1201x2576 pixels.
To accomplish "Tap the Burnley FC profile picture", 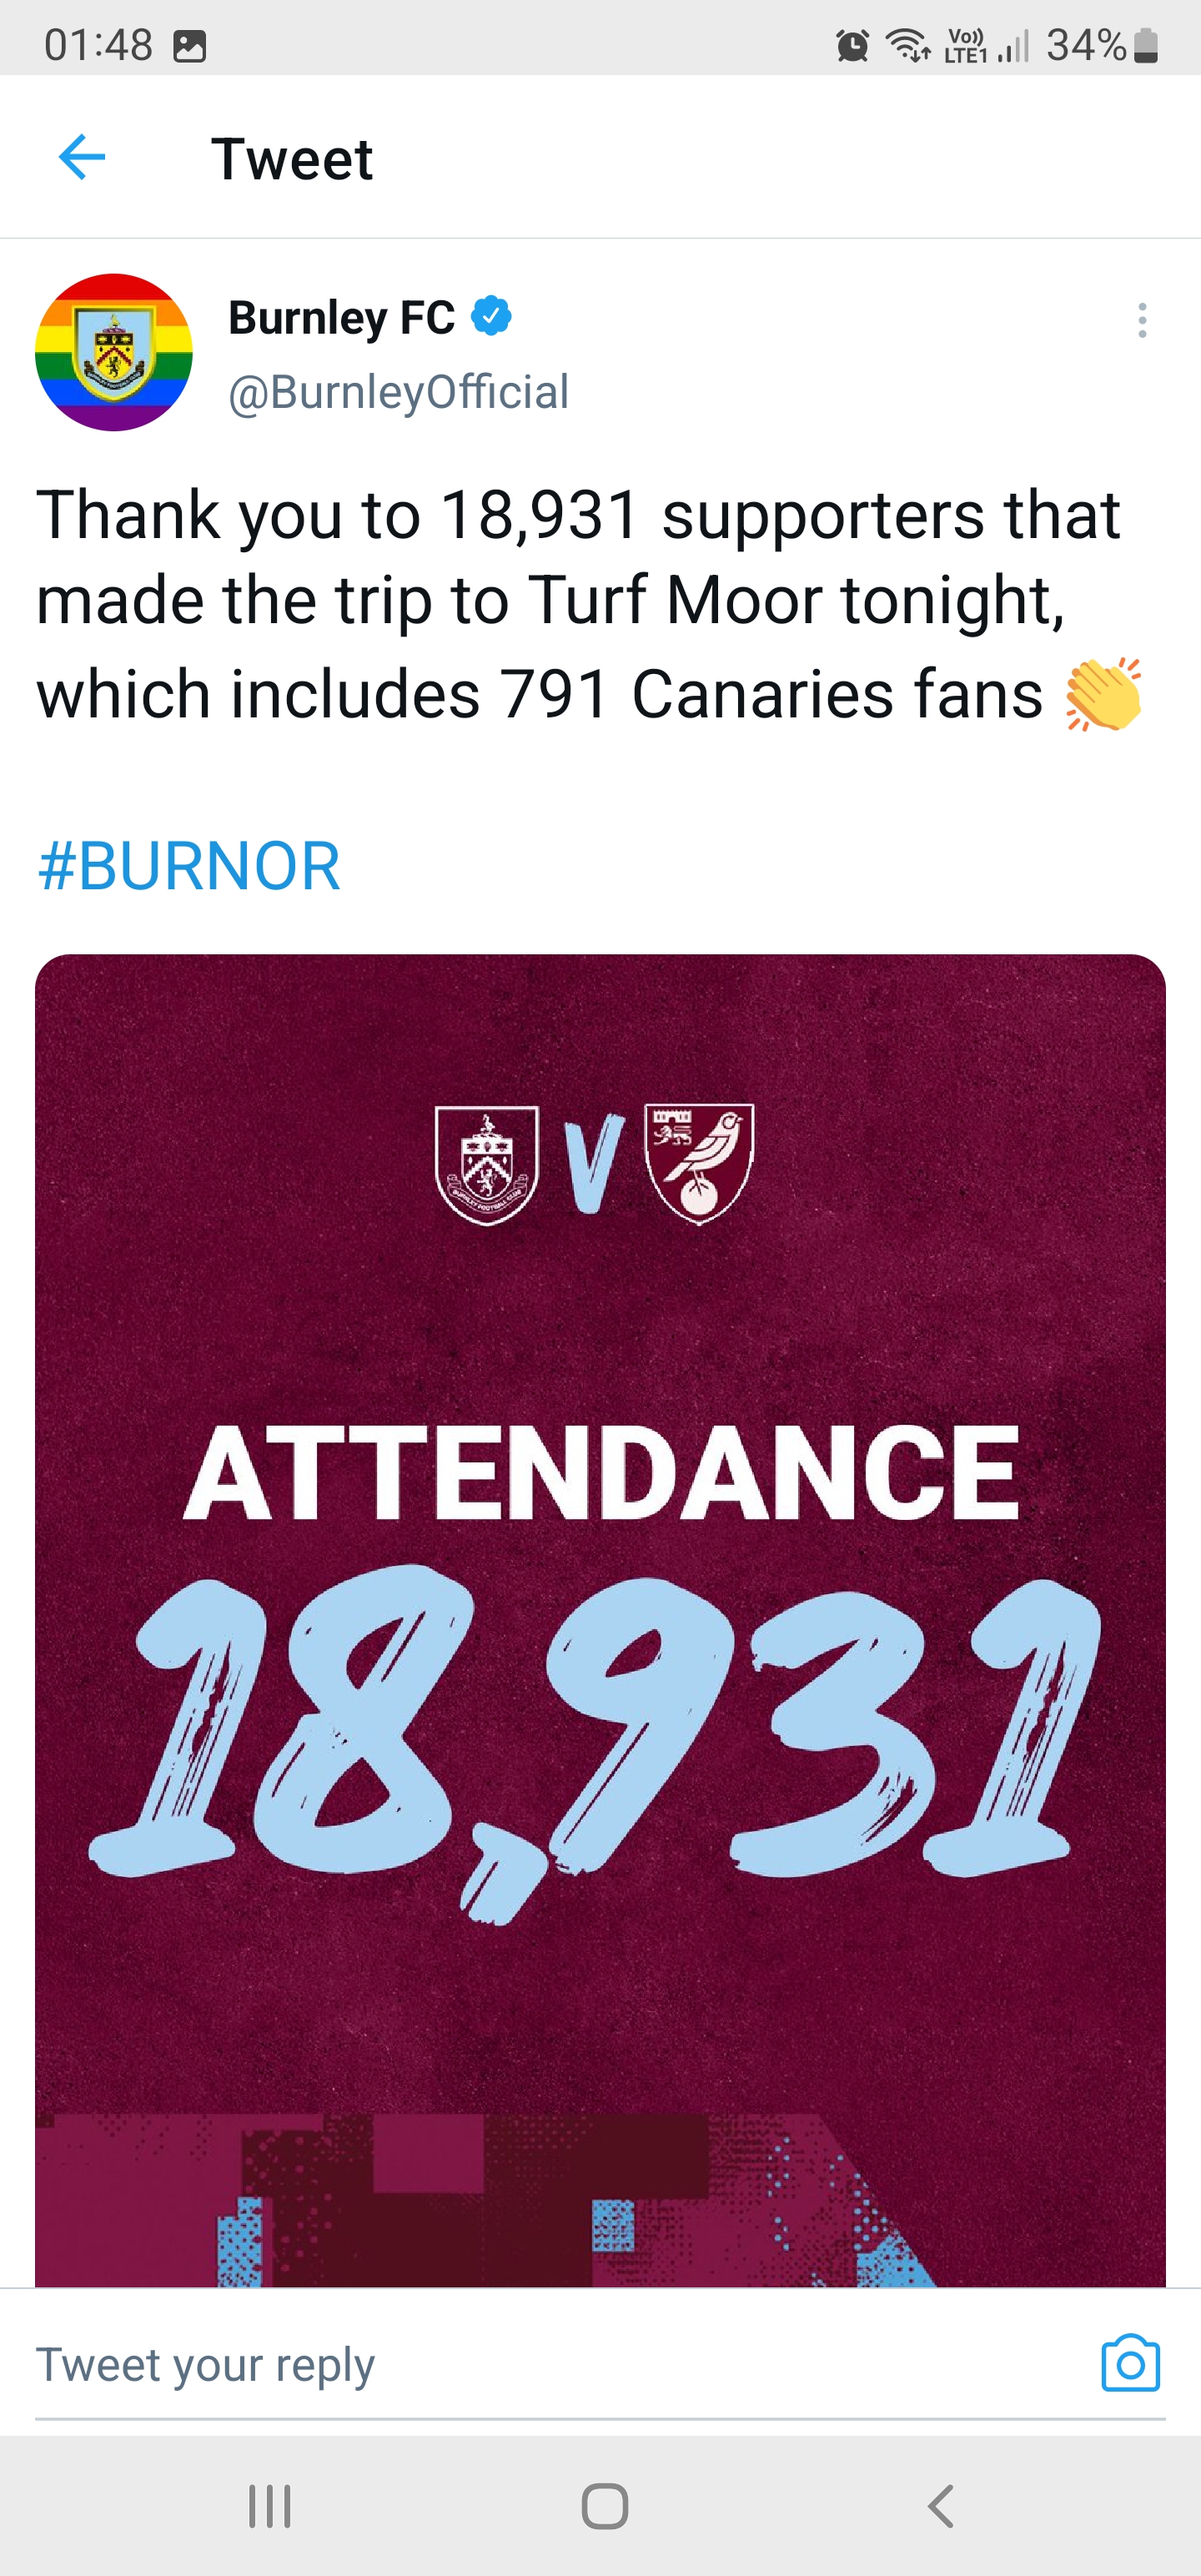I will [x=114, y=352].
